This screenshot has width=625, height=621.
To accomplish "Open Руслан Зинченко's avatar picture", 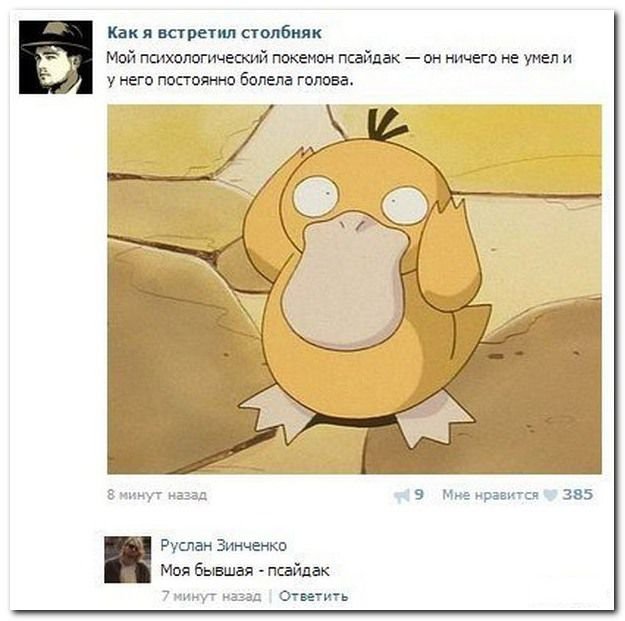I will pyautogui.click(x=128, y=560).
